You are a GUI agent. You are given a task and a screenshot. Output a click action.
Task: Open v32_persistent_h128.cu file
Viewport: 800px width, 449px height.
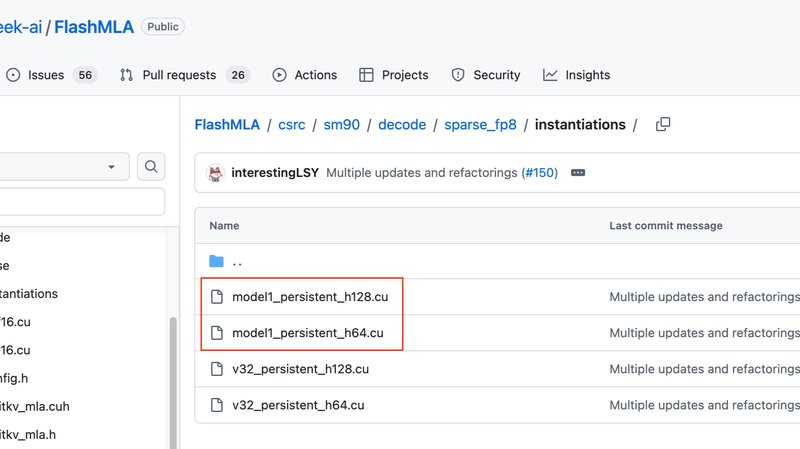coord(301,369)
